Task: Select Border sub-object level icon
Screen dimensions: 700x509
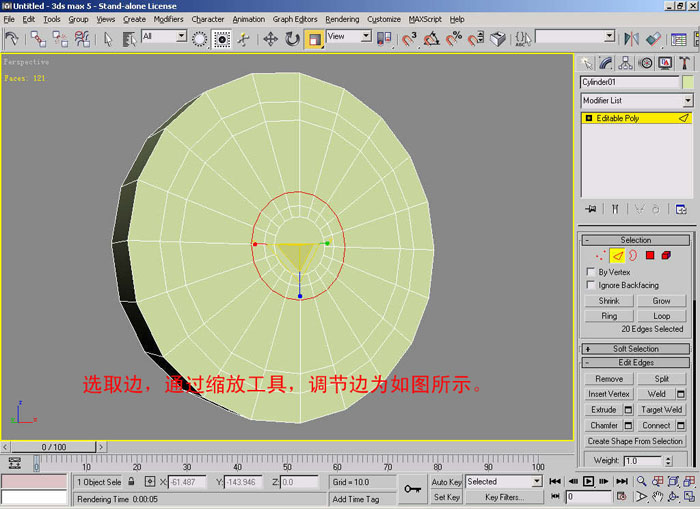Action: (x=633, y=255)
